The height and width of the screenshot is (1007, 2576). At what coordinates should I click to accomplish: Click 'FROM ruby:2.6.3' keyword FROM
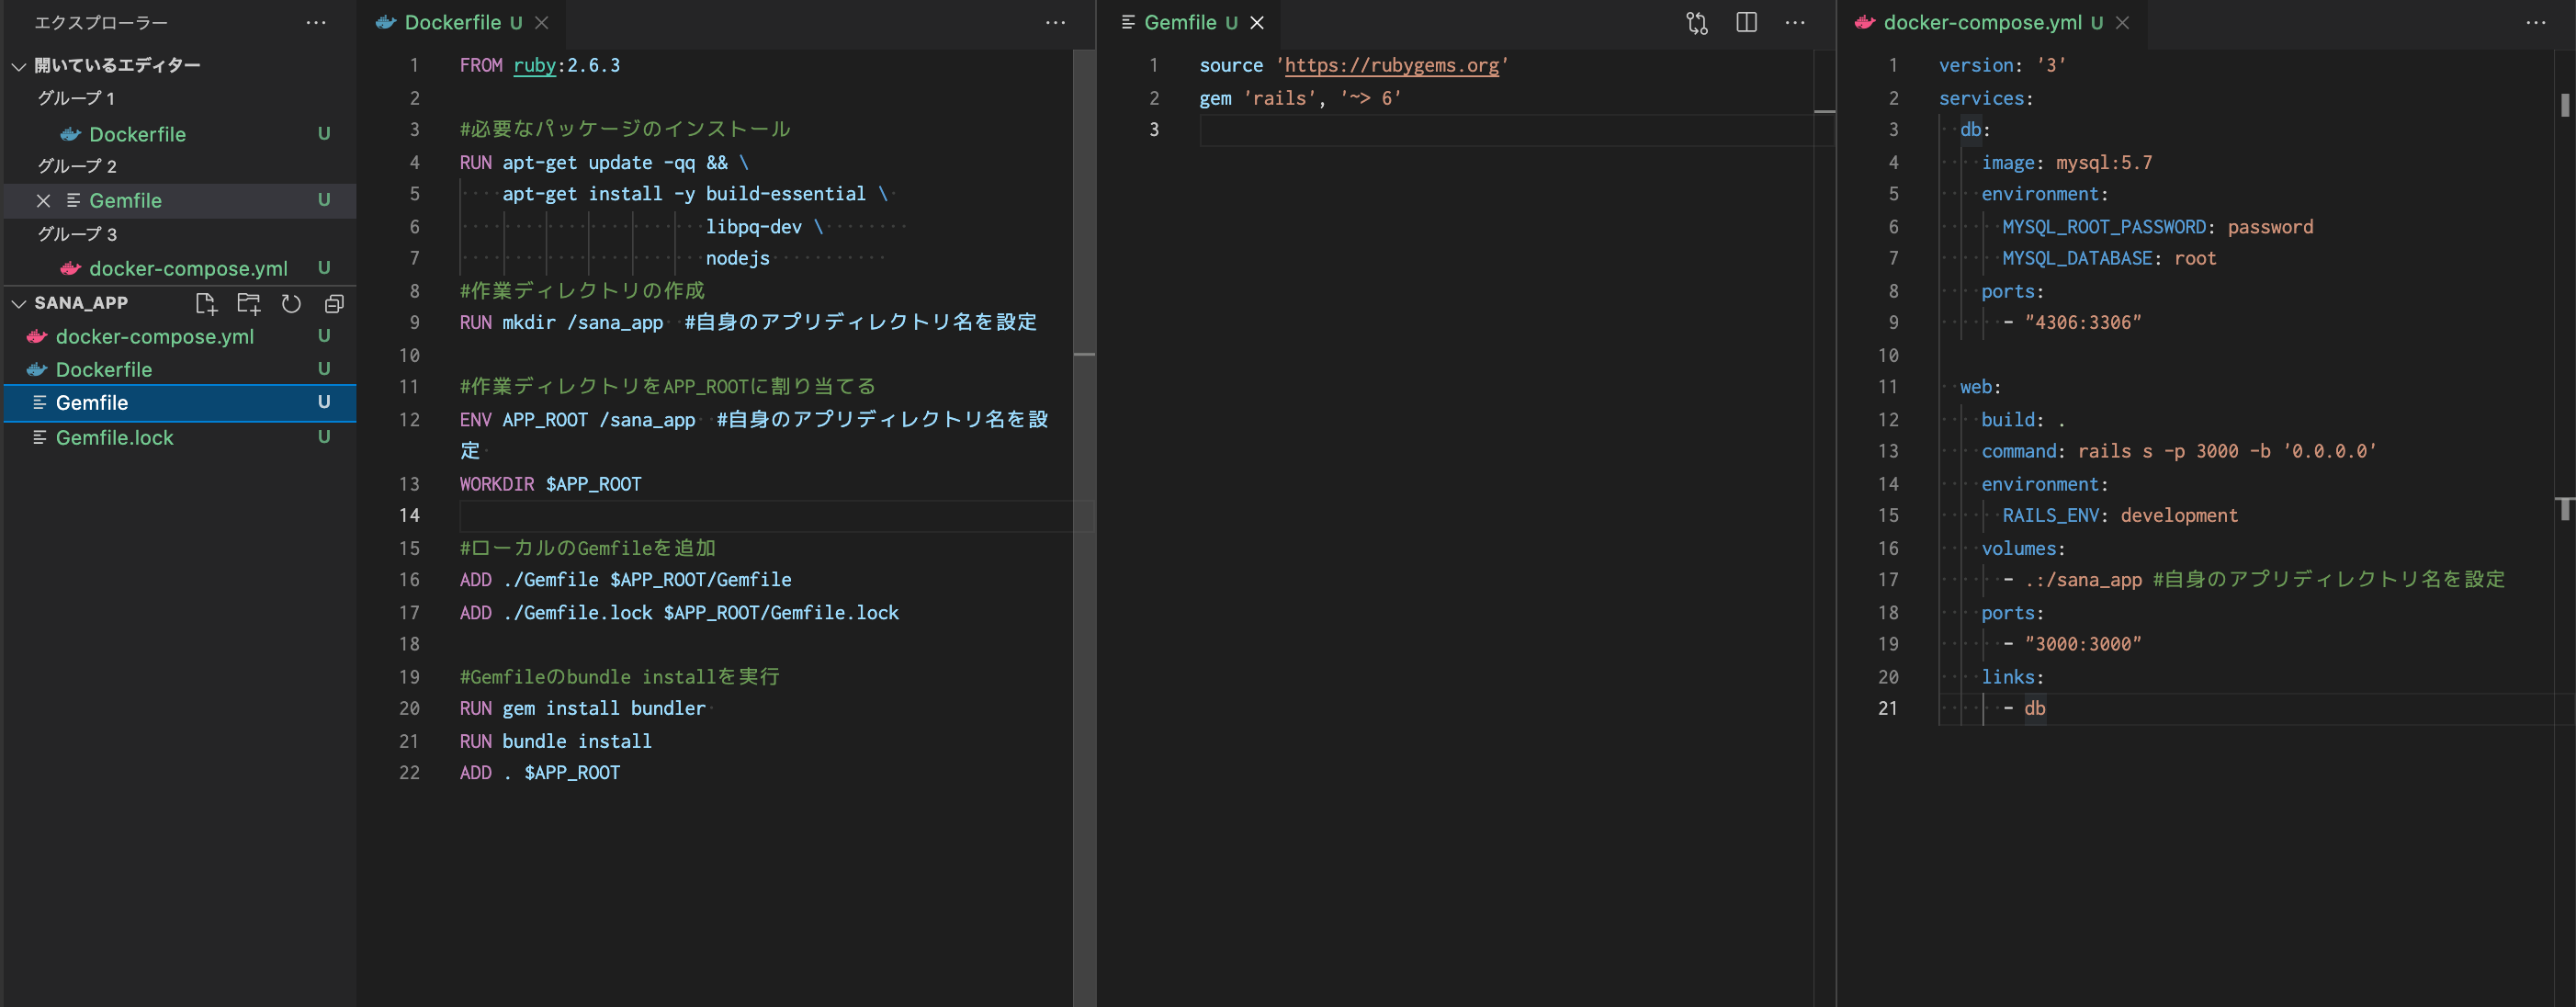point(481,65)
